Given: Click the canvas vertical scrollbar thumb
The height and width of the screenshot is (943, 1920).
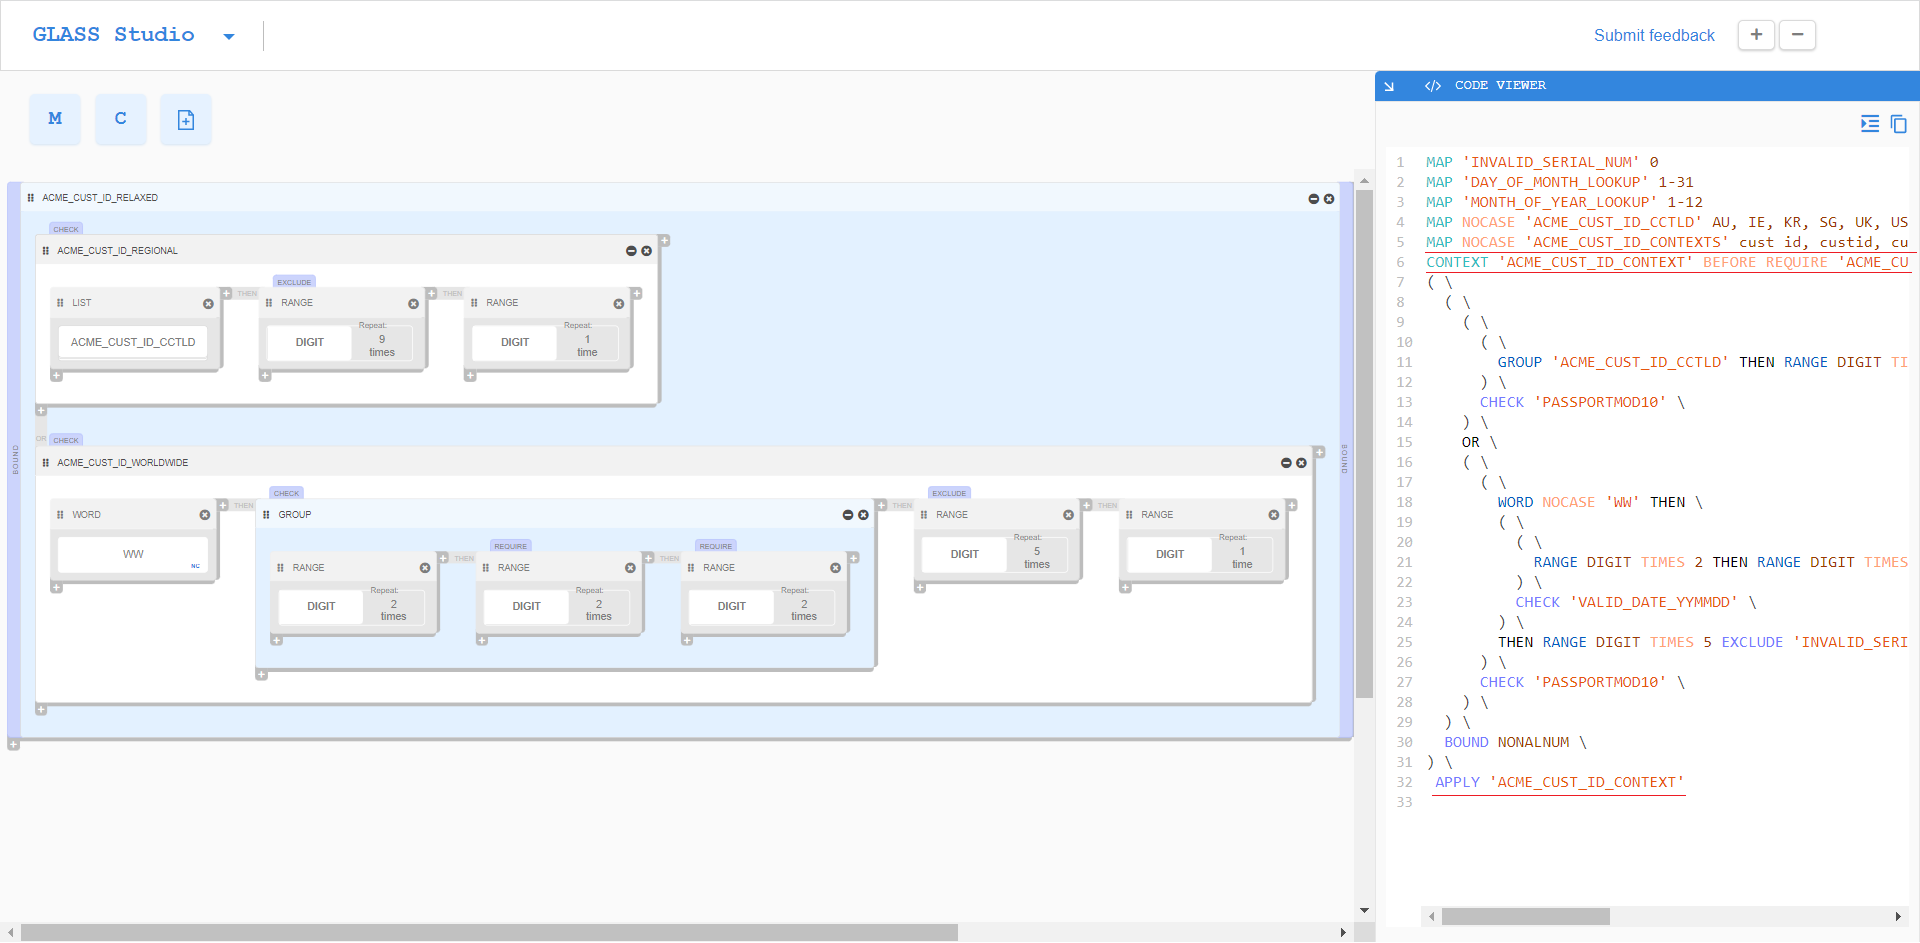Looking at the screenshot, I should click(x=1364, y=443).
